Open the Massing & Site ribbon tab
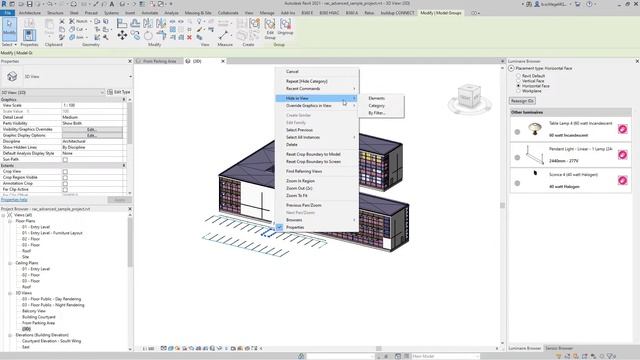Image resolution: width=640 pixels, height=360 pixels. tap(198, 13)
